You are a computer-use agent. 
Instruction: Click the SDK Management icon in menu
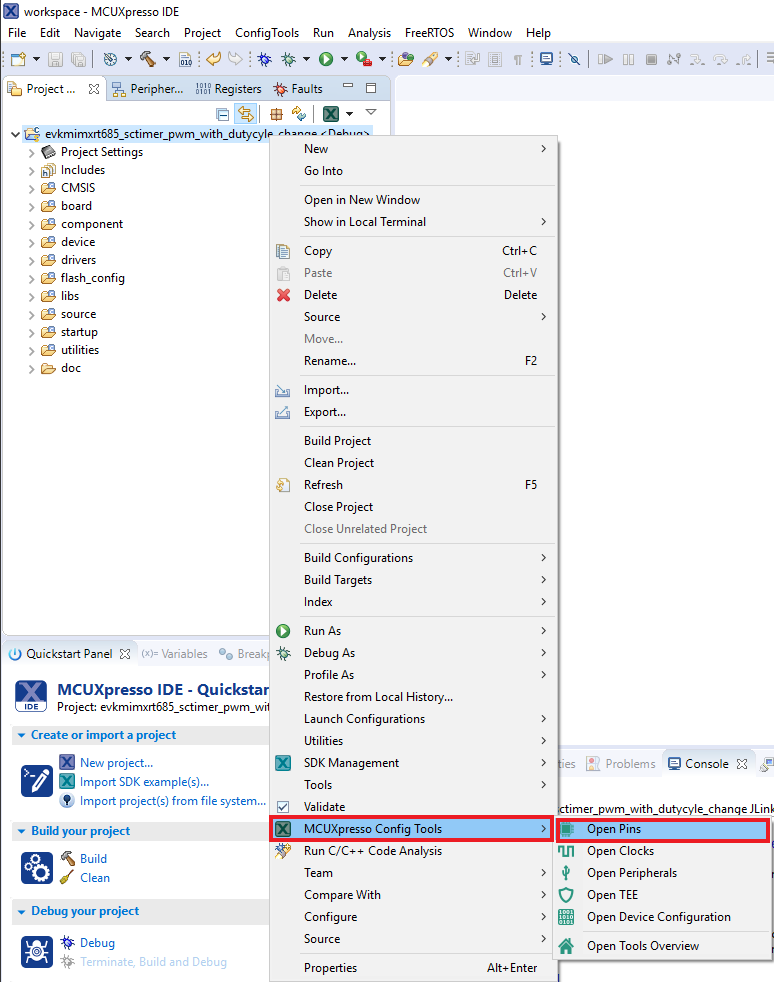[283, 763]
